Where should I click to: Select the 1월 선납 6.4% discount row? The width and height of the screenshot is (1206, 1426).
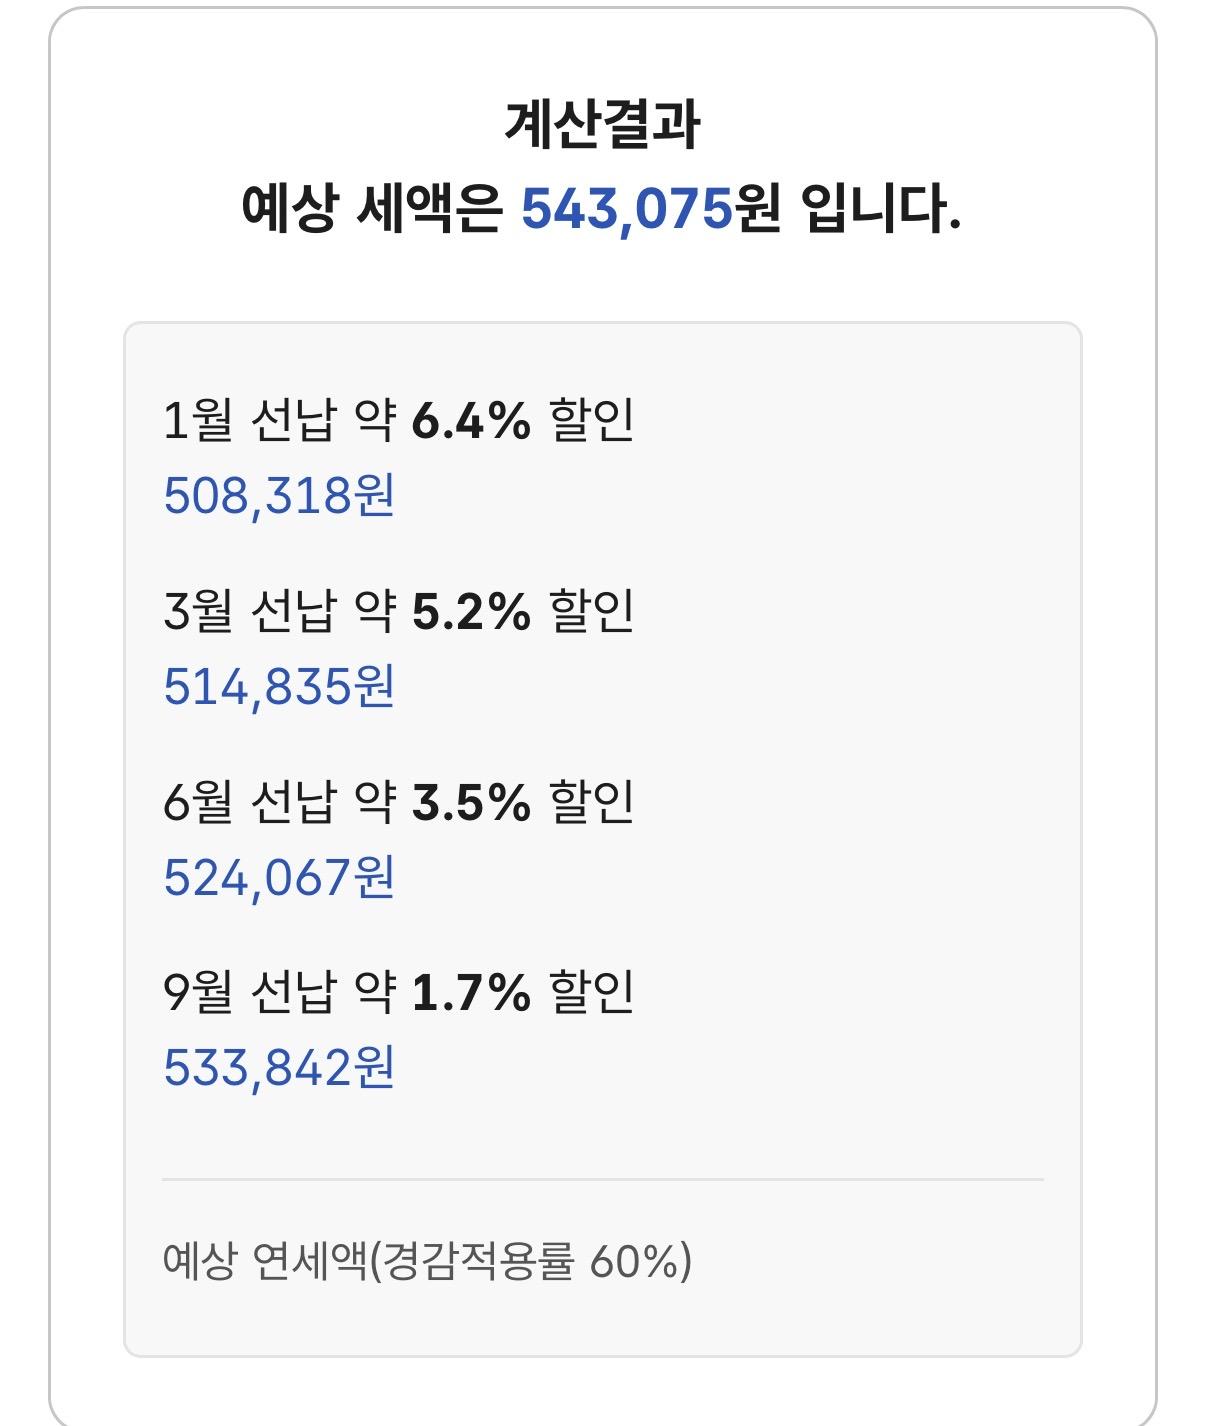(398, 420)
